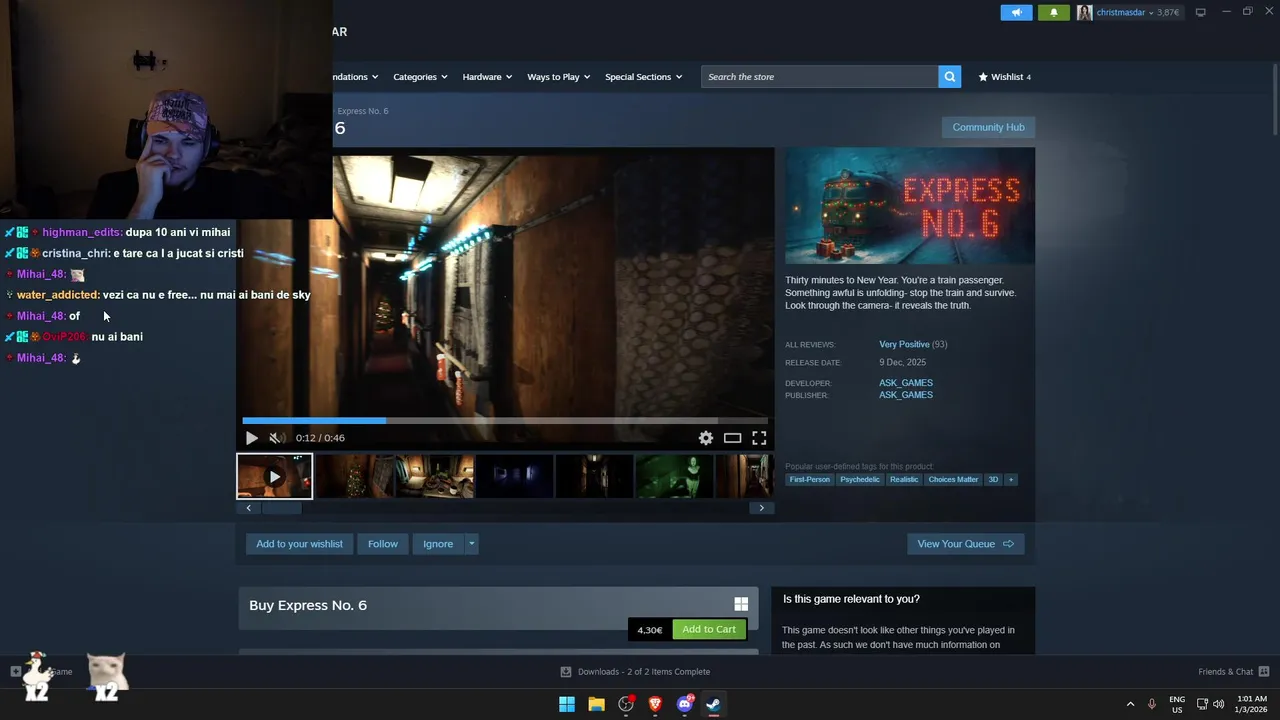The width and height of the screenshot is (1280, 720).
Task: Select the First-Person tag
Action: 809,479
